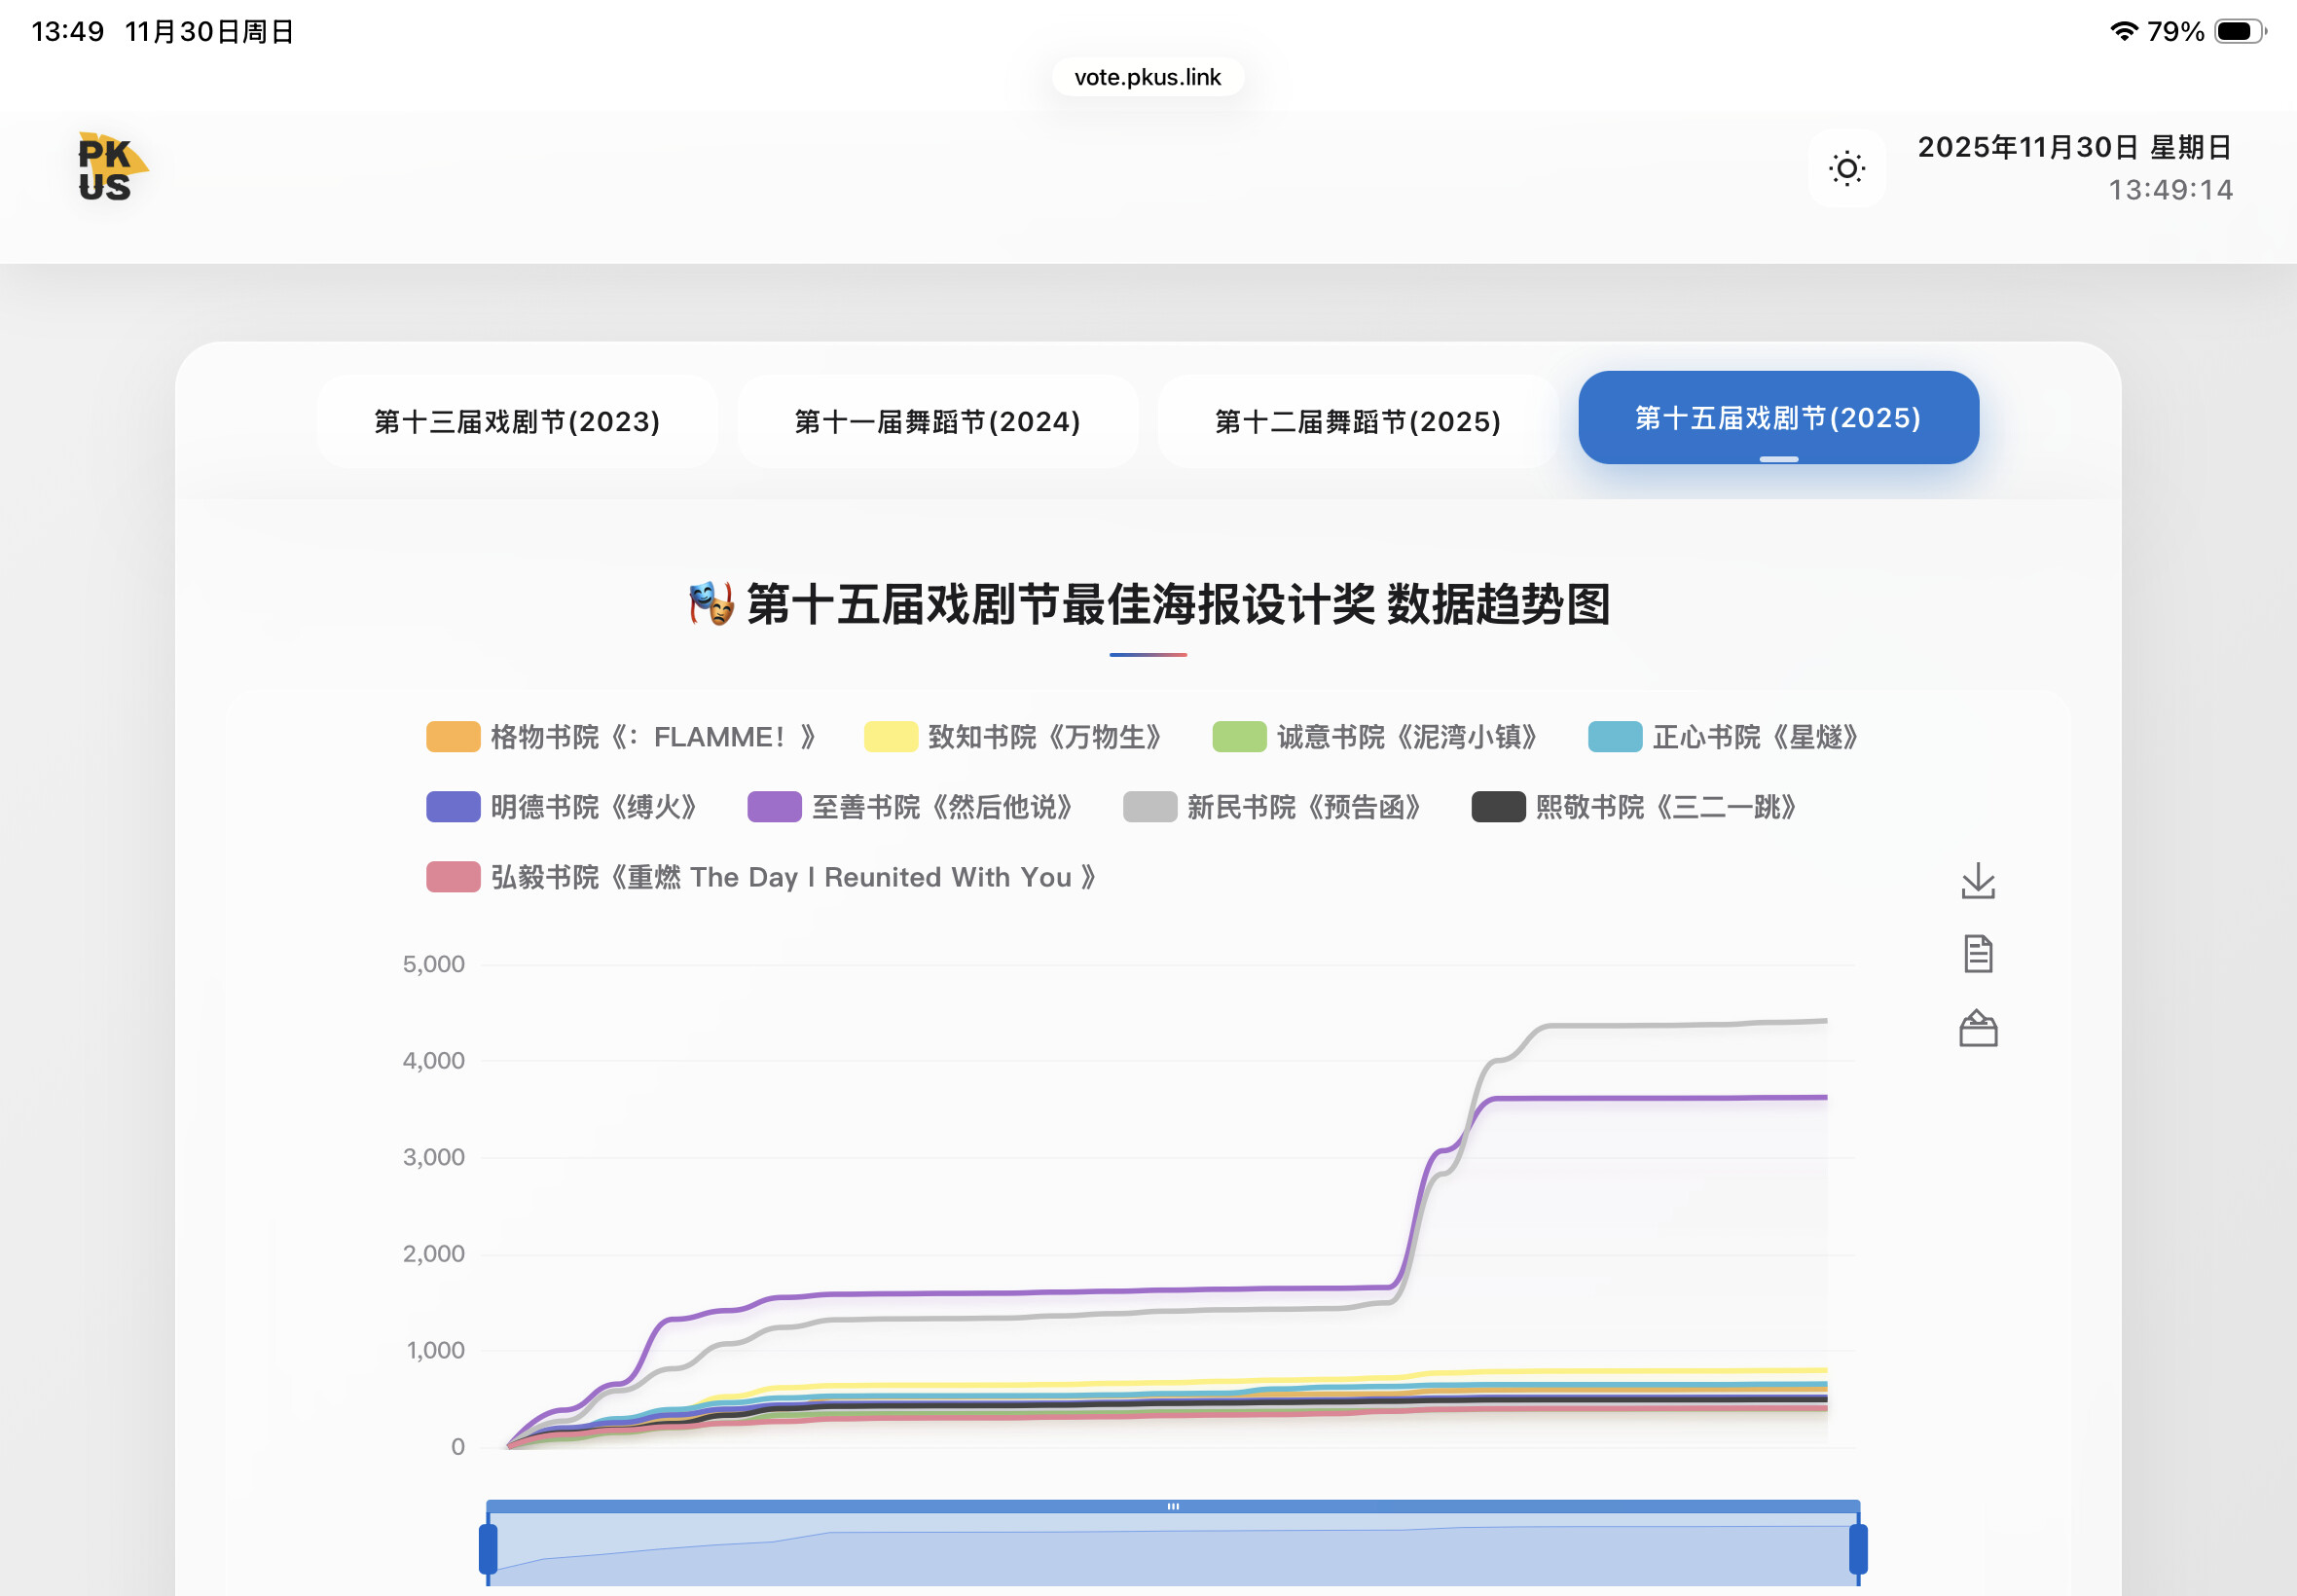Switch to 第十三届戏剧节(2023) tab
Screen dimensions: 2297x1596
click(517, 421)
